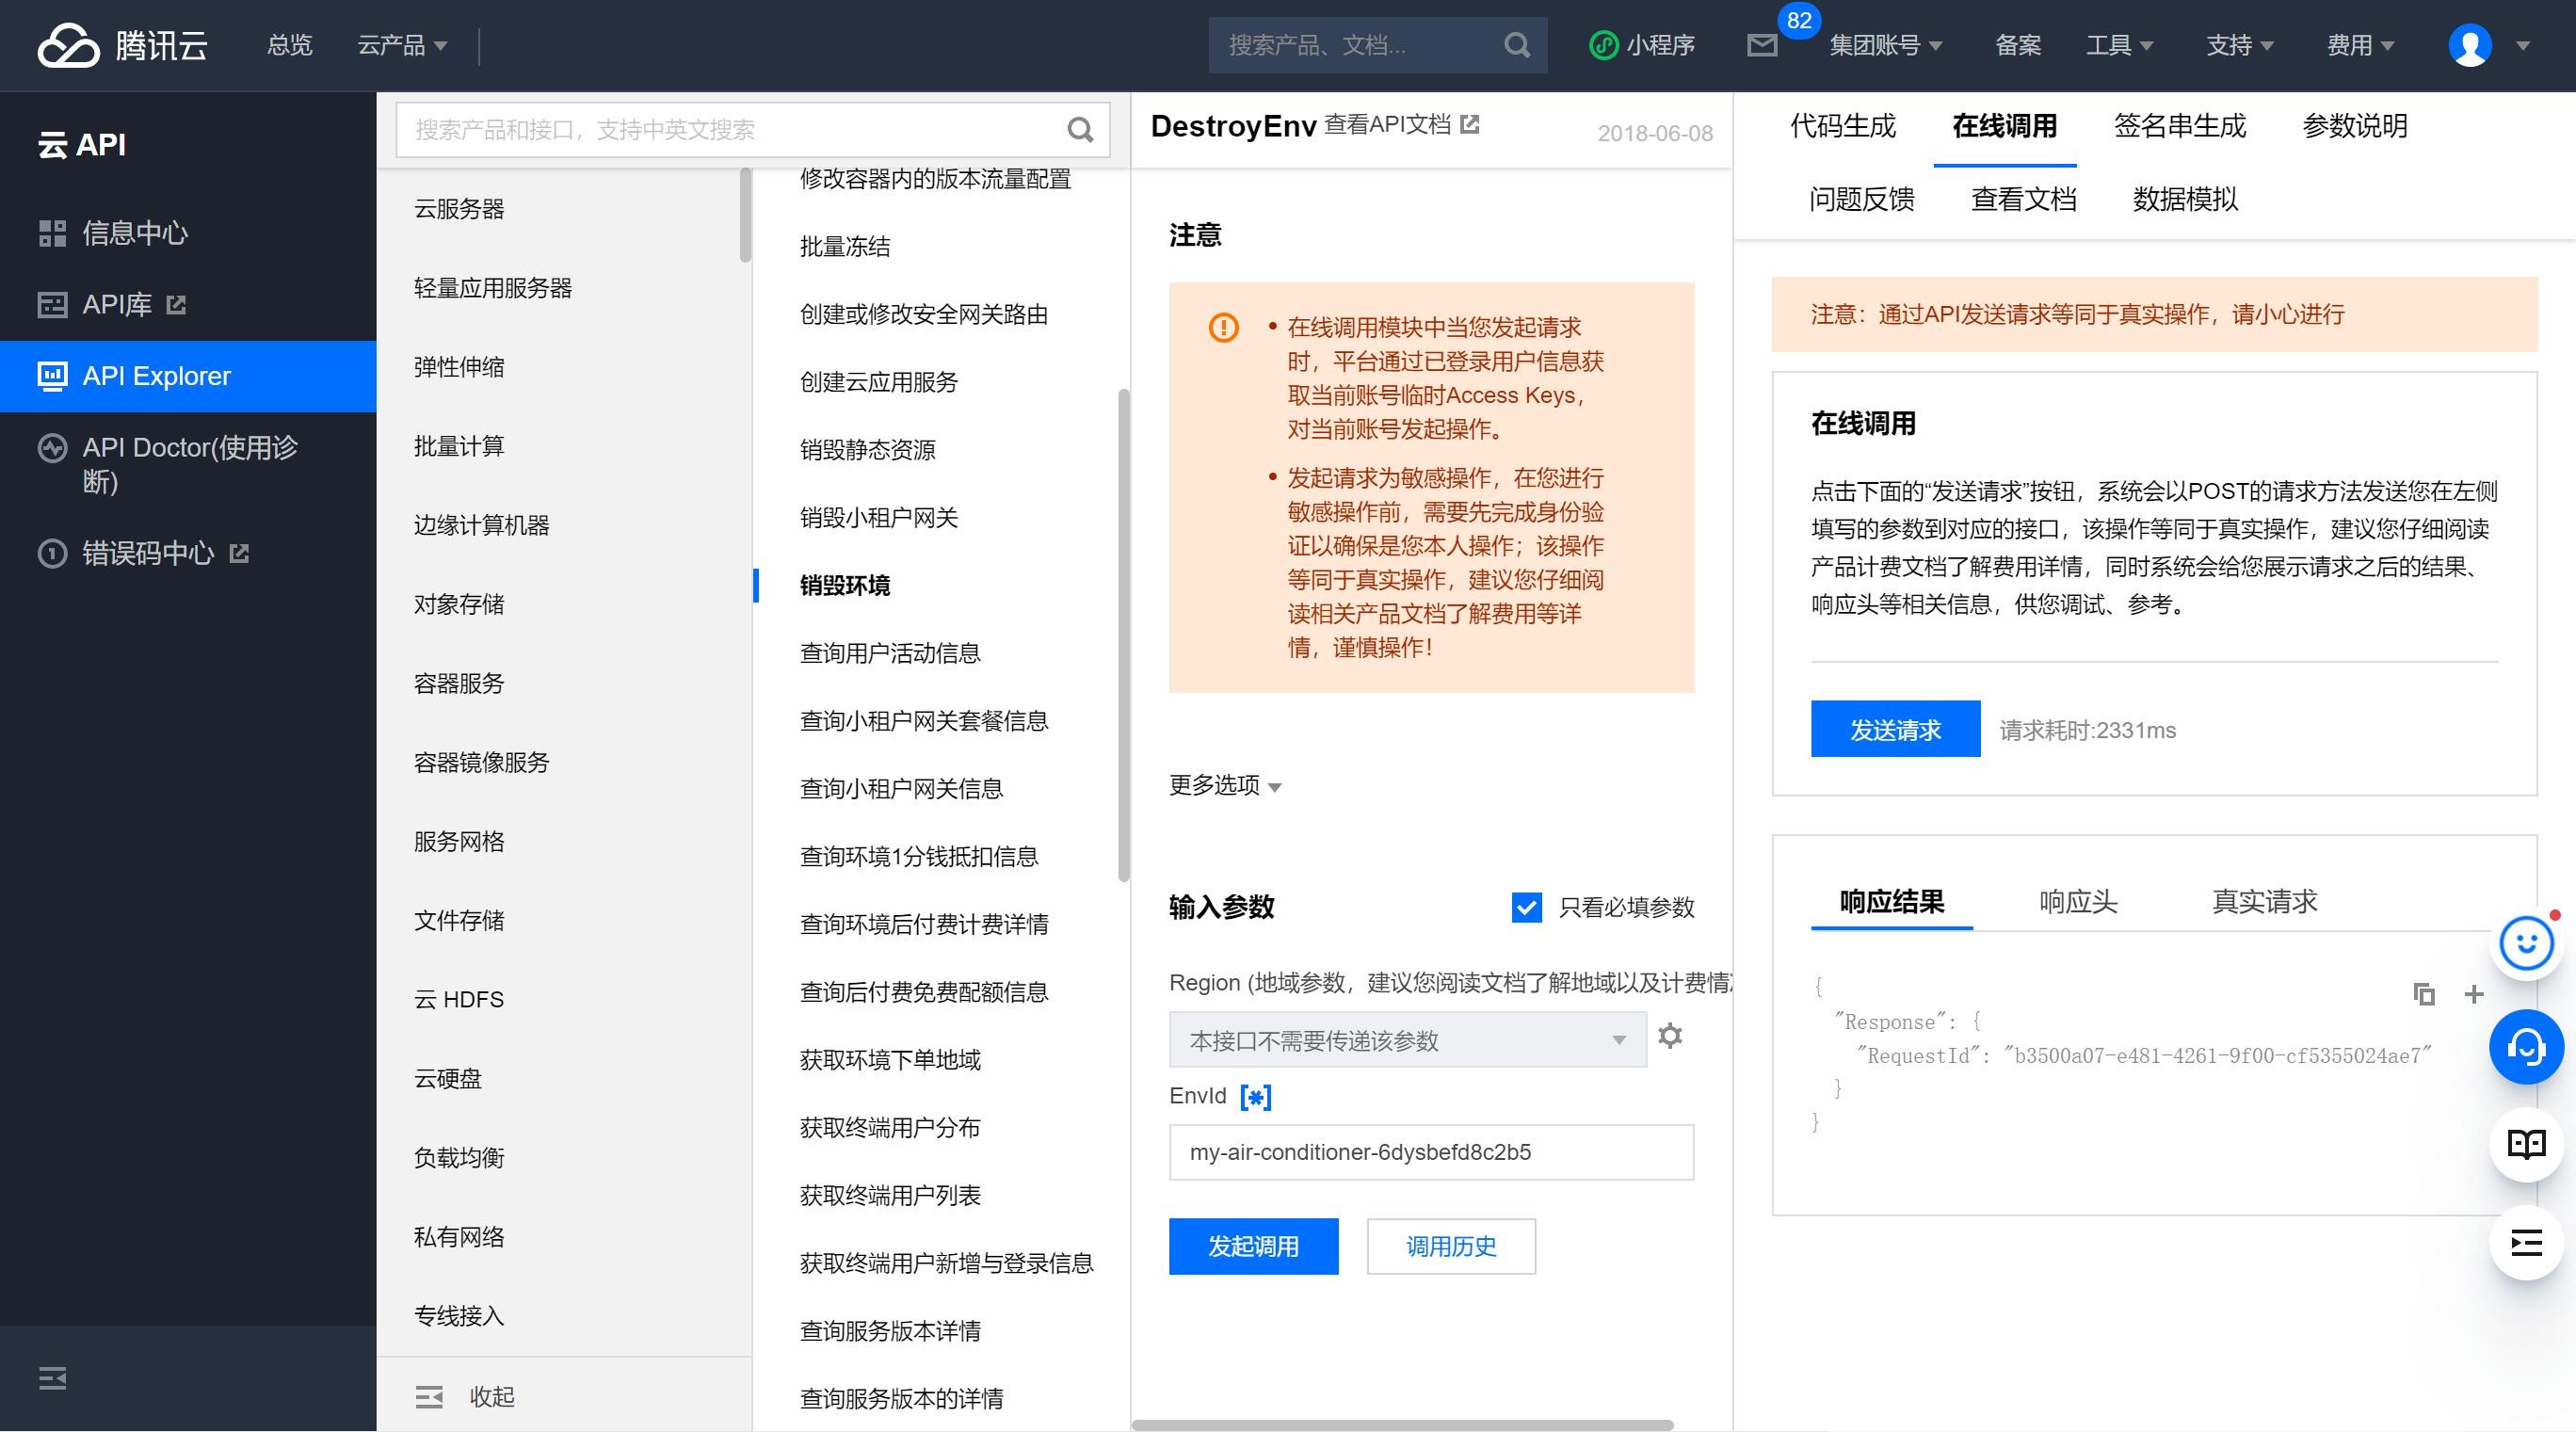Click the horizontal scrollbar under parameters panel
The width and height of the screenshot is (2576, 1432).
pyautogui.click(x=1402, y=1425)
